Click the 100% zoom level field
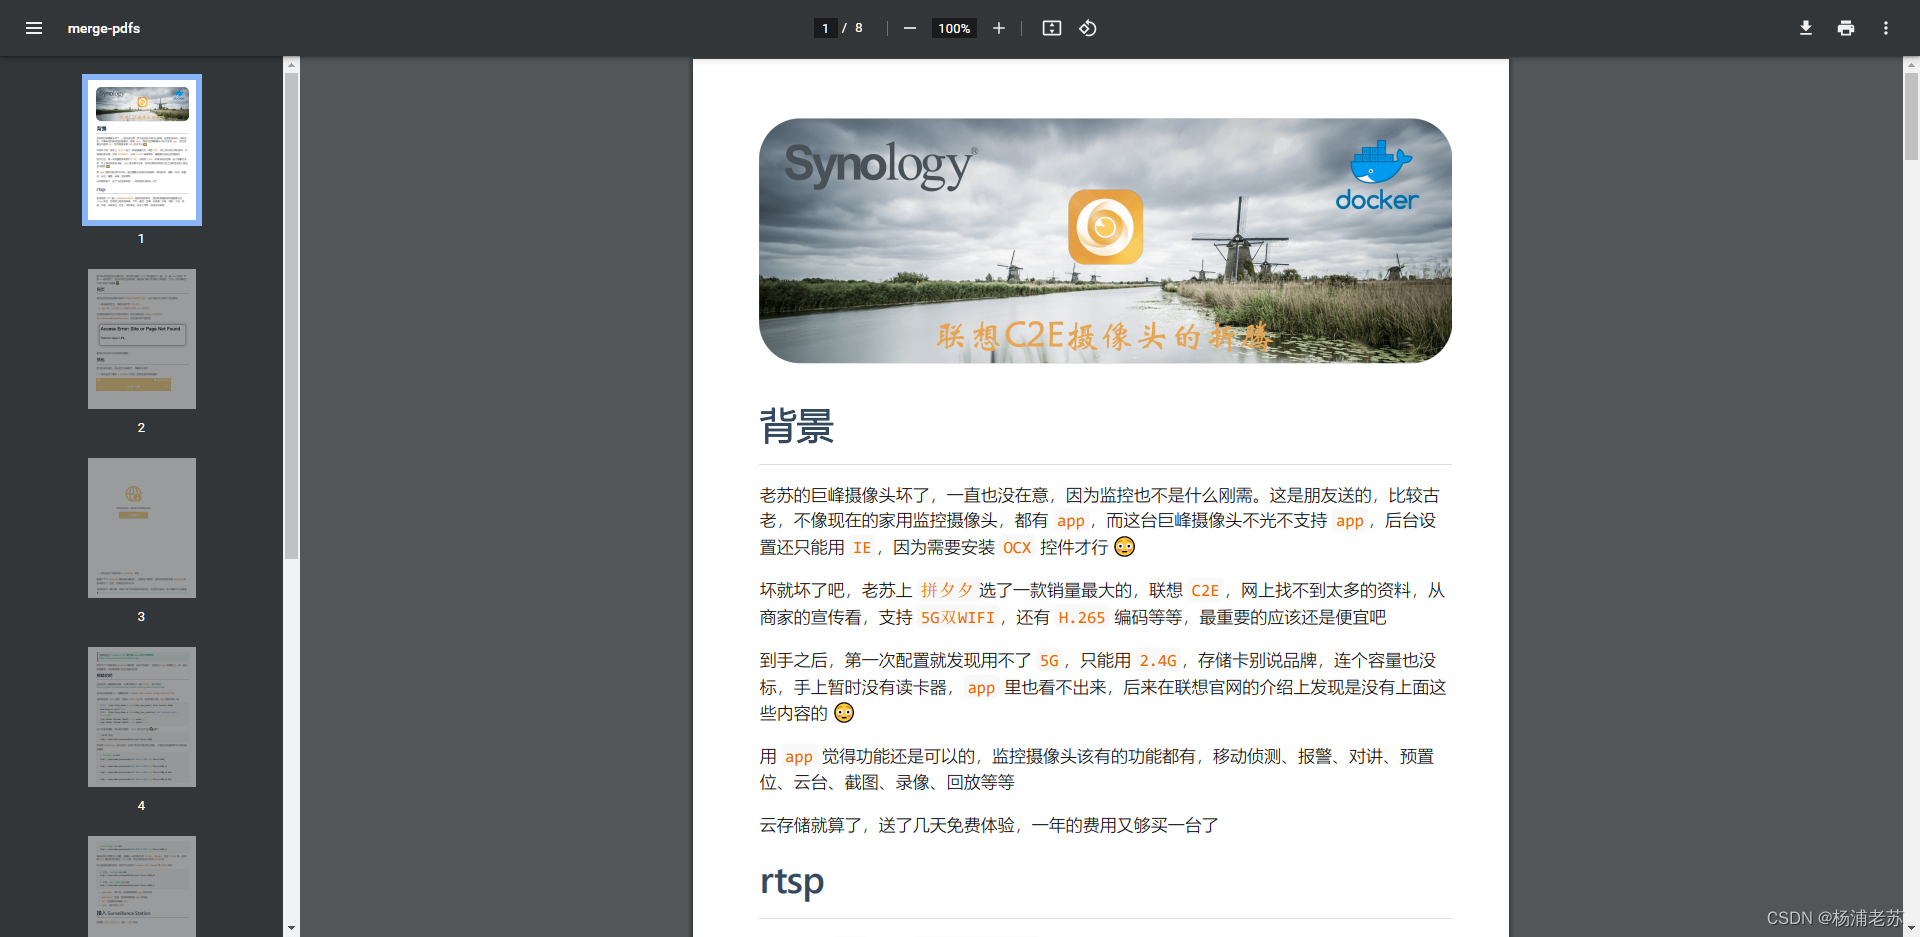The height and width of the screenshot is (937, 1920). (954, 28)
